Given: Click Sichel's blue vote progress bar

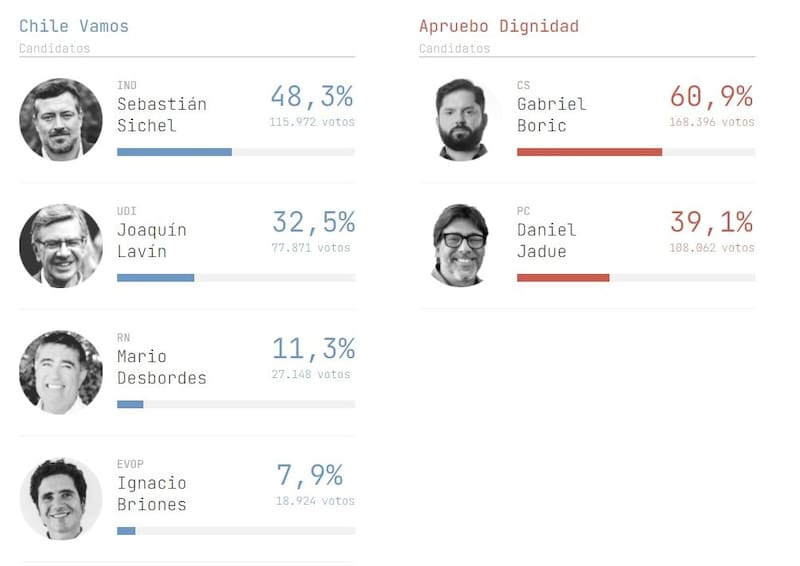Looking at the screenshot, I should coord(174,152).
